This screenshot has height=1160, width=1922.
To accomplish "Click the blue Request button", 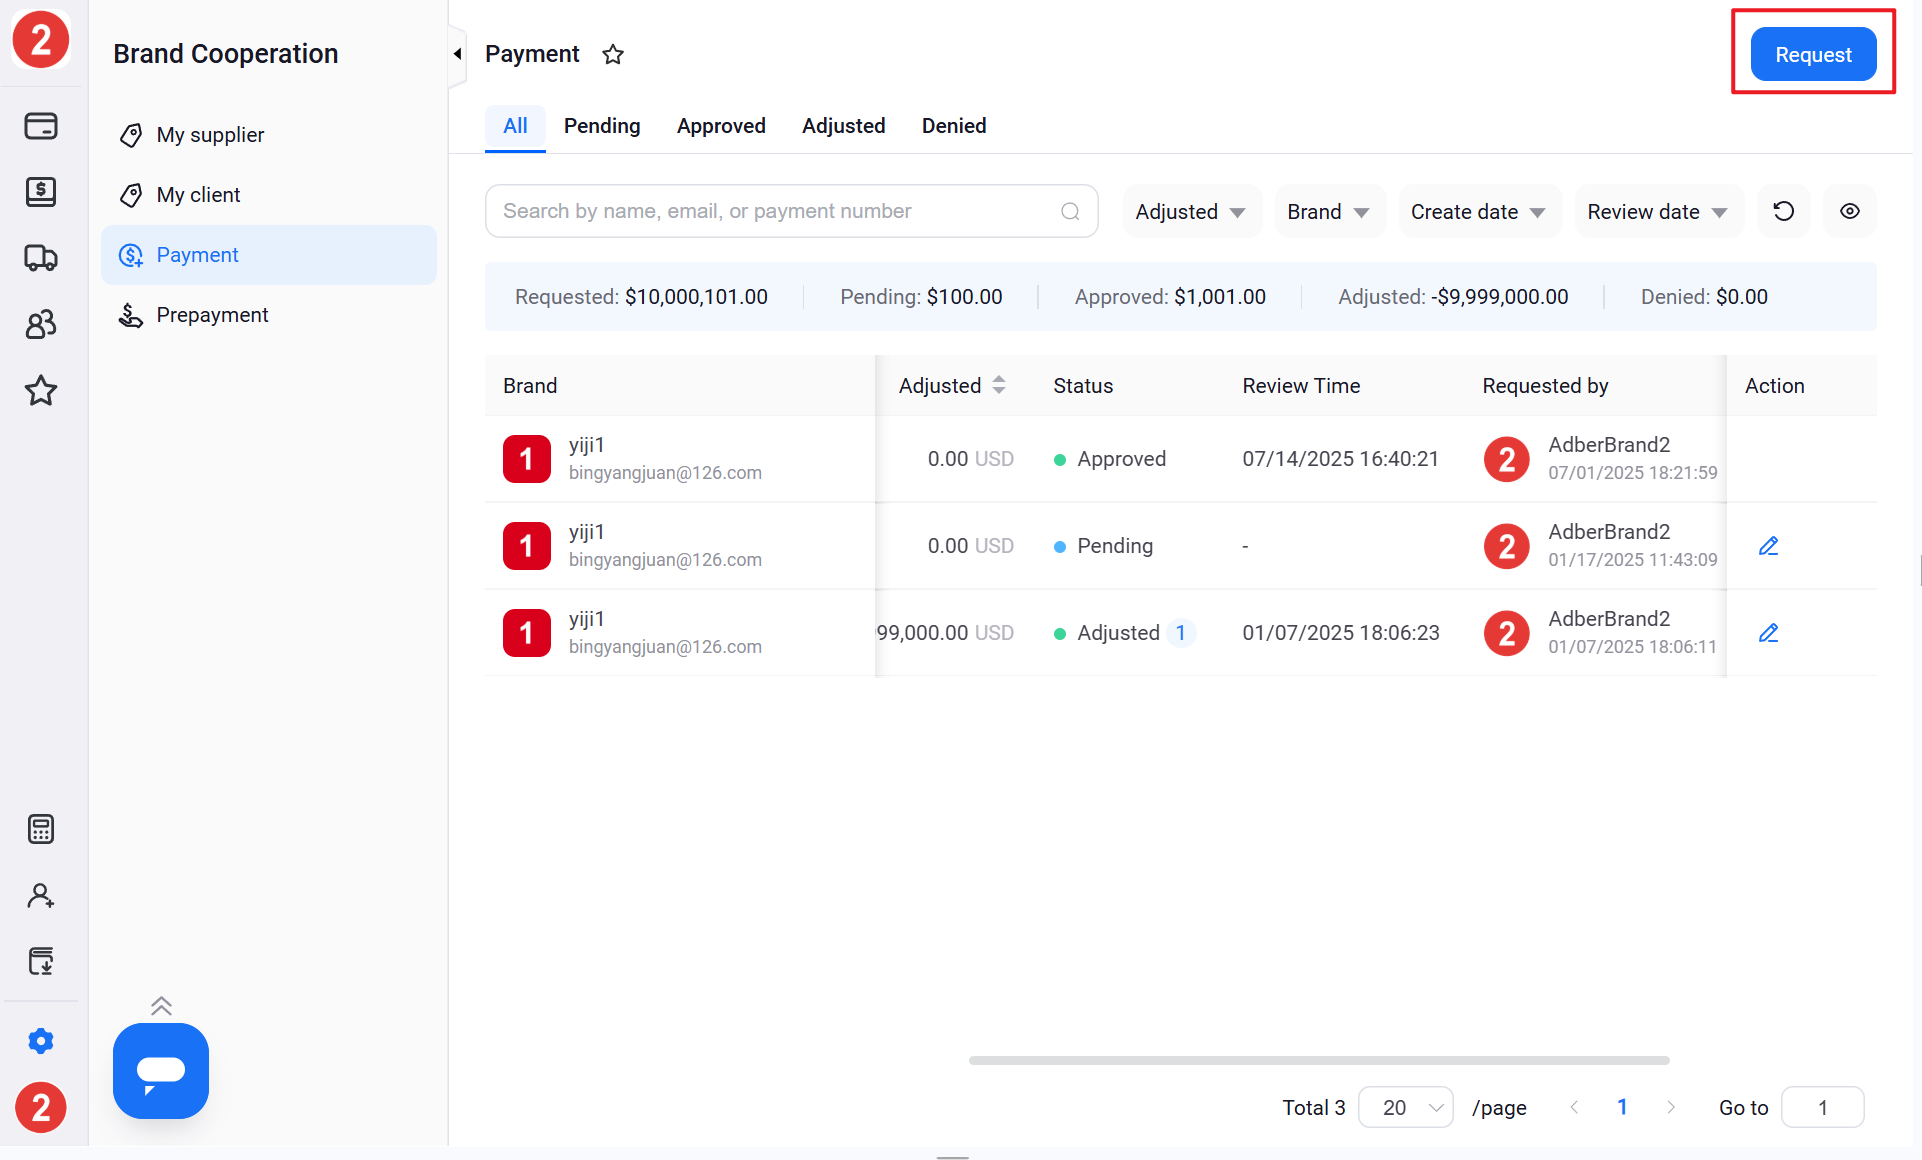I will (1813, 54).
